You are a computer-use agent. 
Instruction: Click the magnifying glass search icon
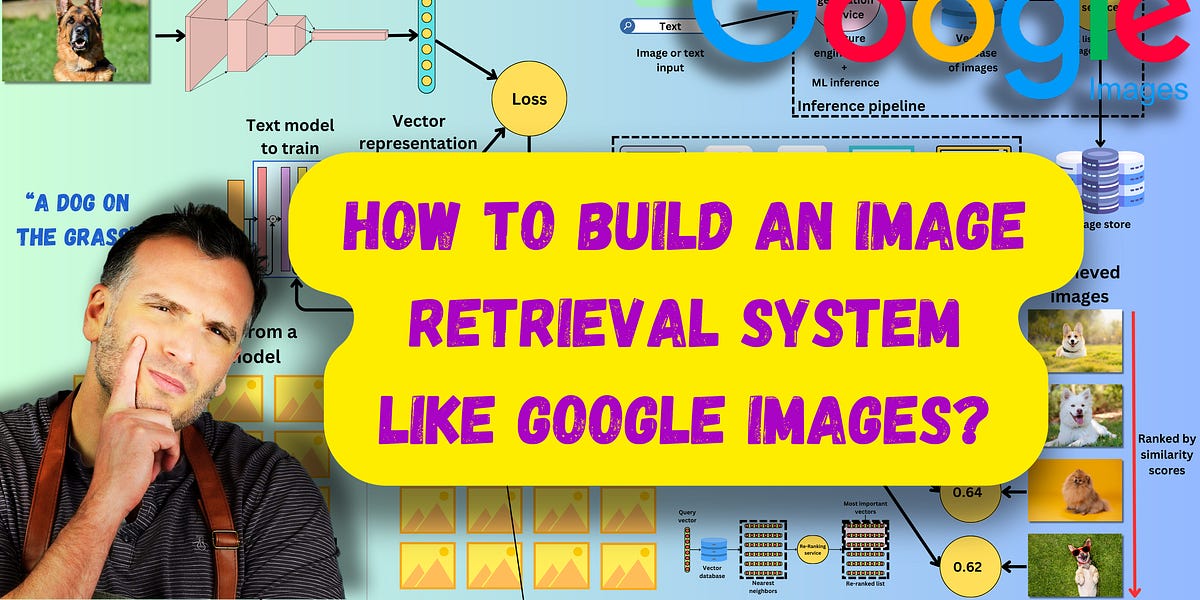point(628,25)
